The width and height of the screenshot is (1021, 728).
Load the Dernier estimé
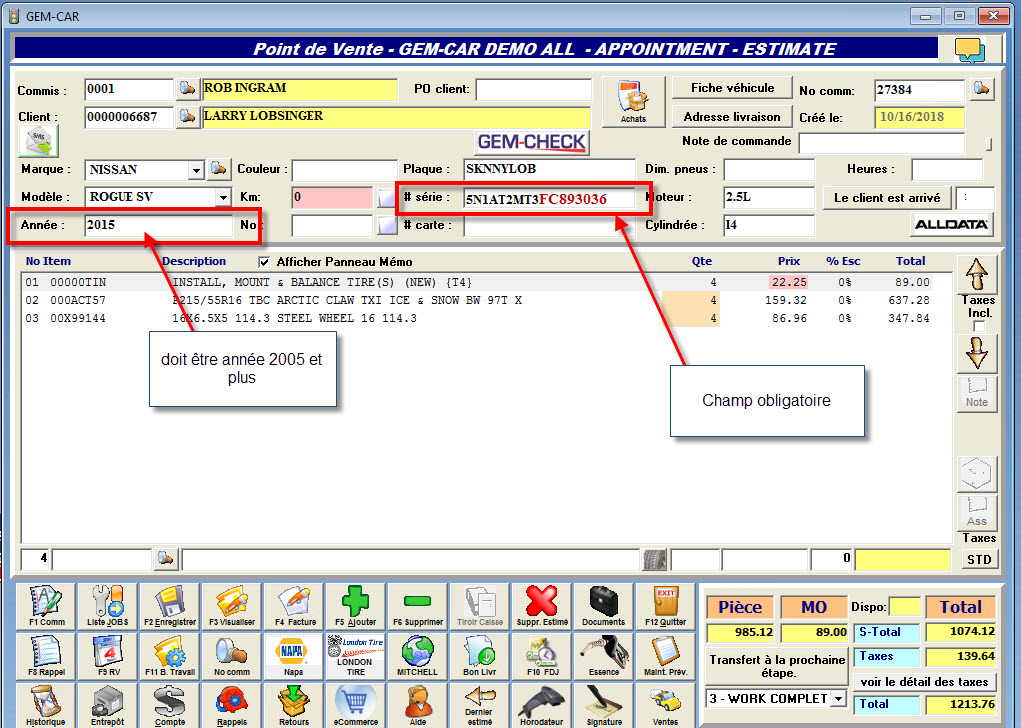coord(480,705)
